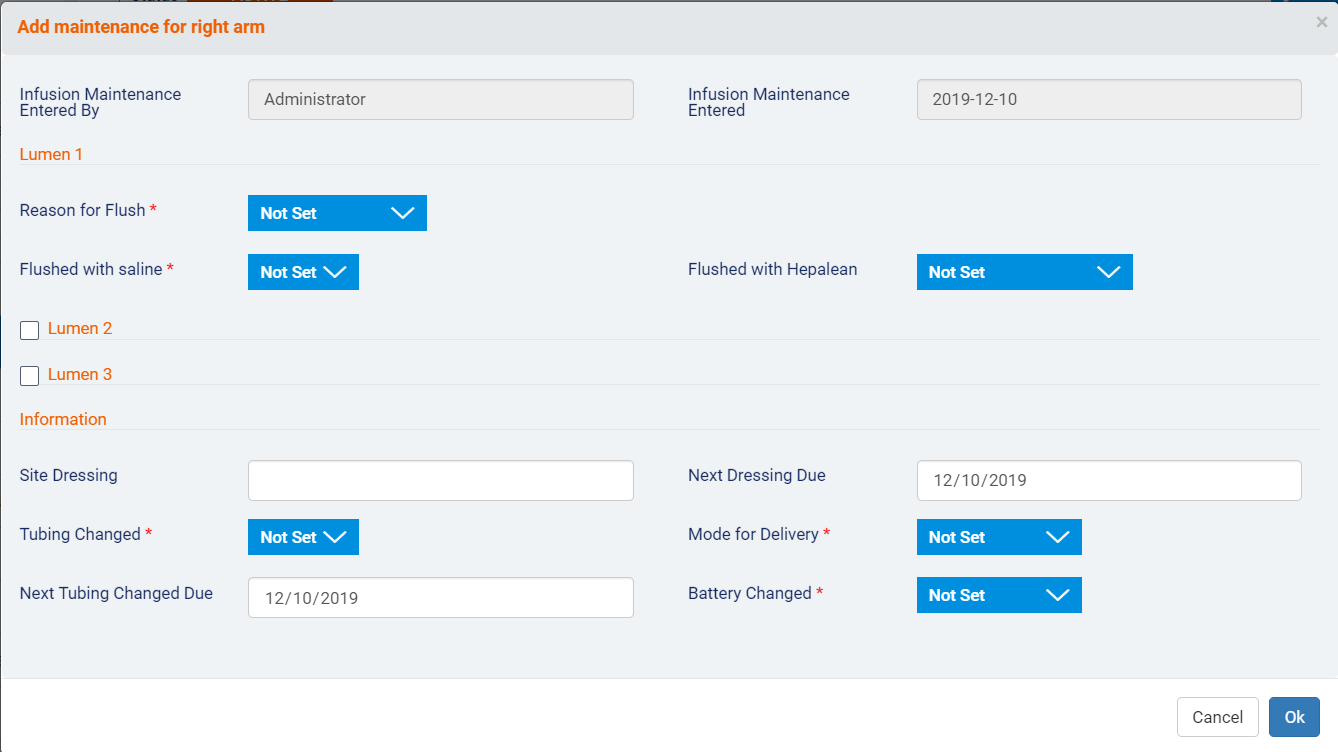
Task: Expand the Flushed with saline dropdown
Action: tap(303, 272)
